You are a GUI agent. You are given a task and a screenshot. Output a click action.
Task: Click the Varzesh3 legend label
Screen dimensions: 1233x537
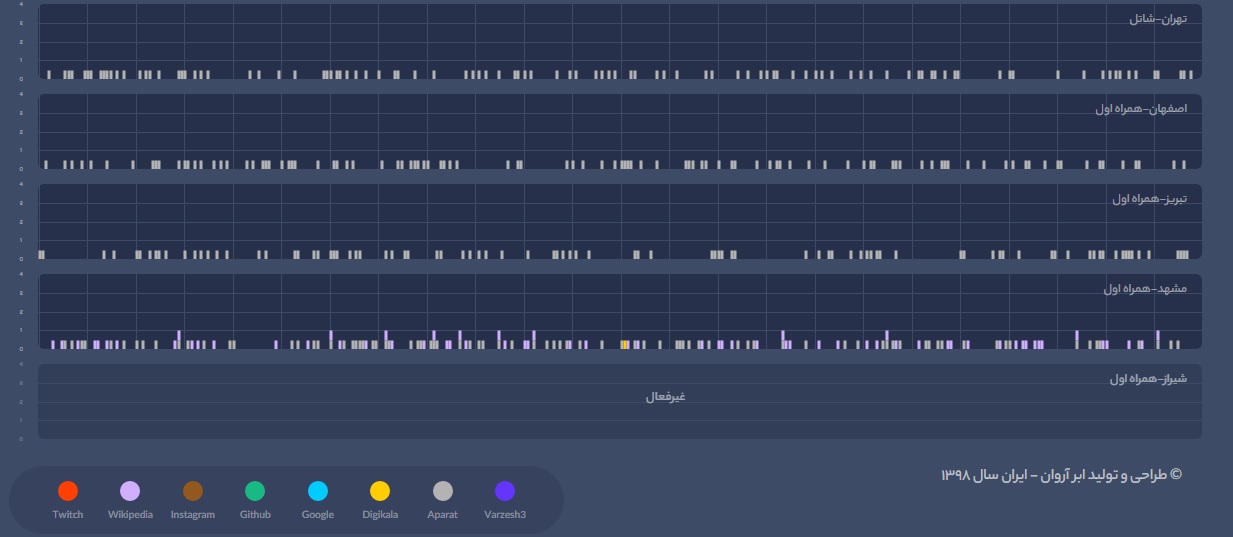[x=505, y=515]
